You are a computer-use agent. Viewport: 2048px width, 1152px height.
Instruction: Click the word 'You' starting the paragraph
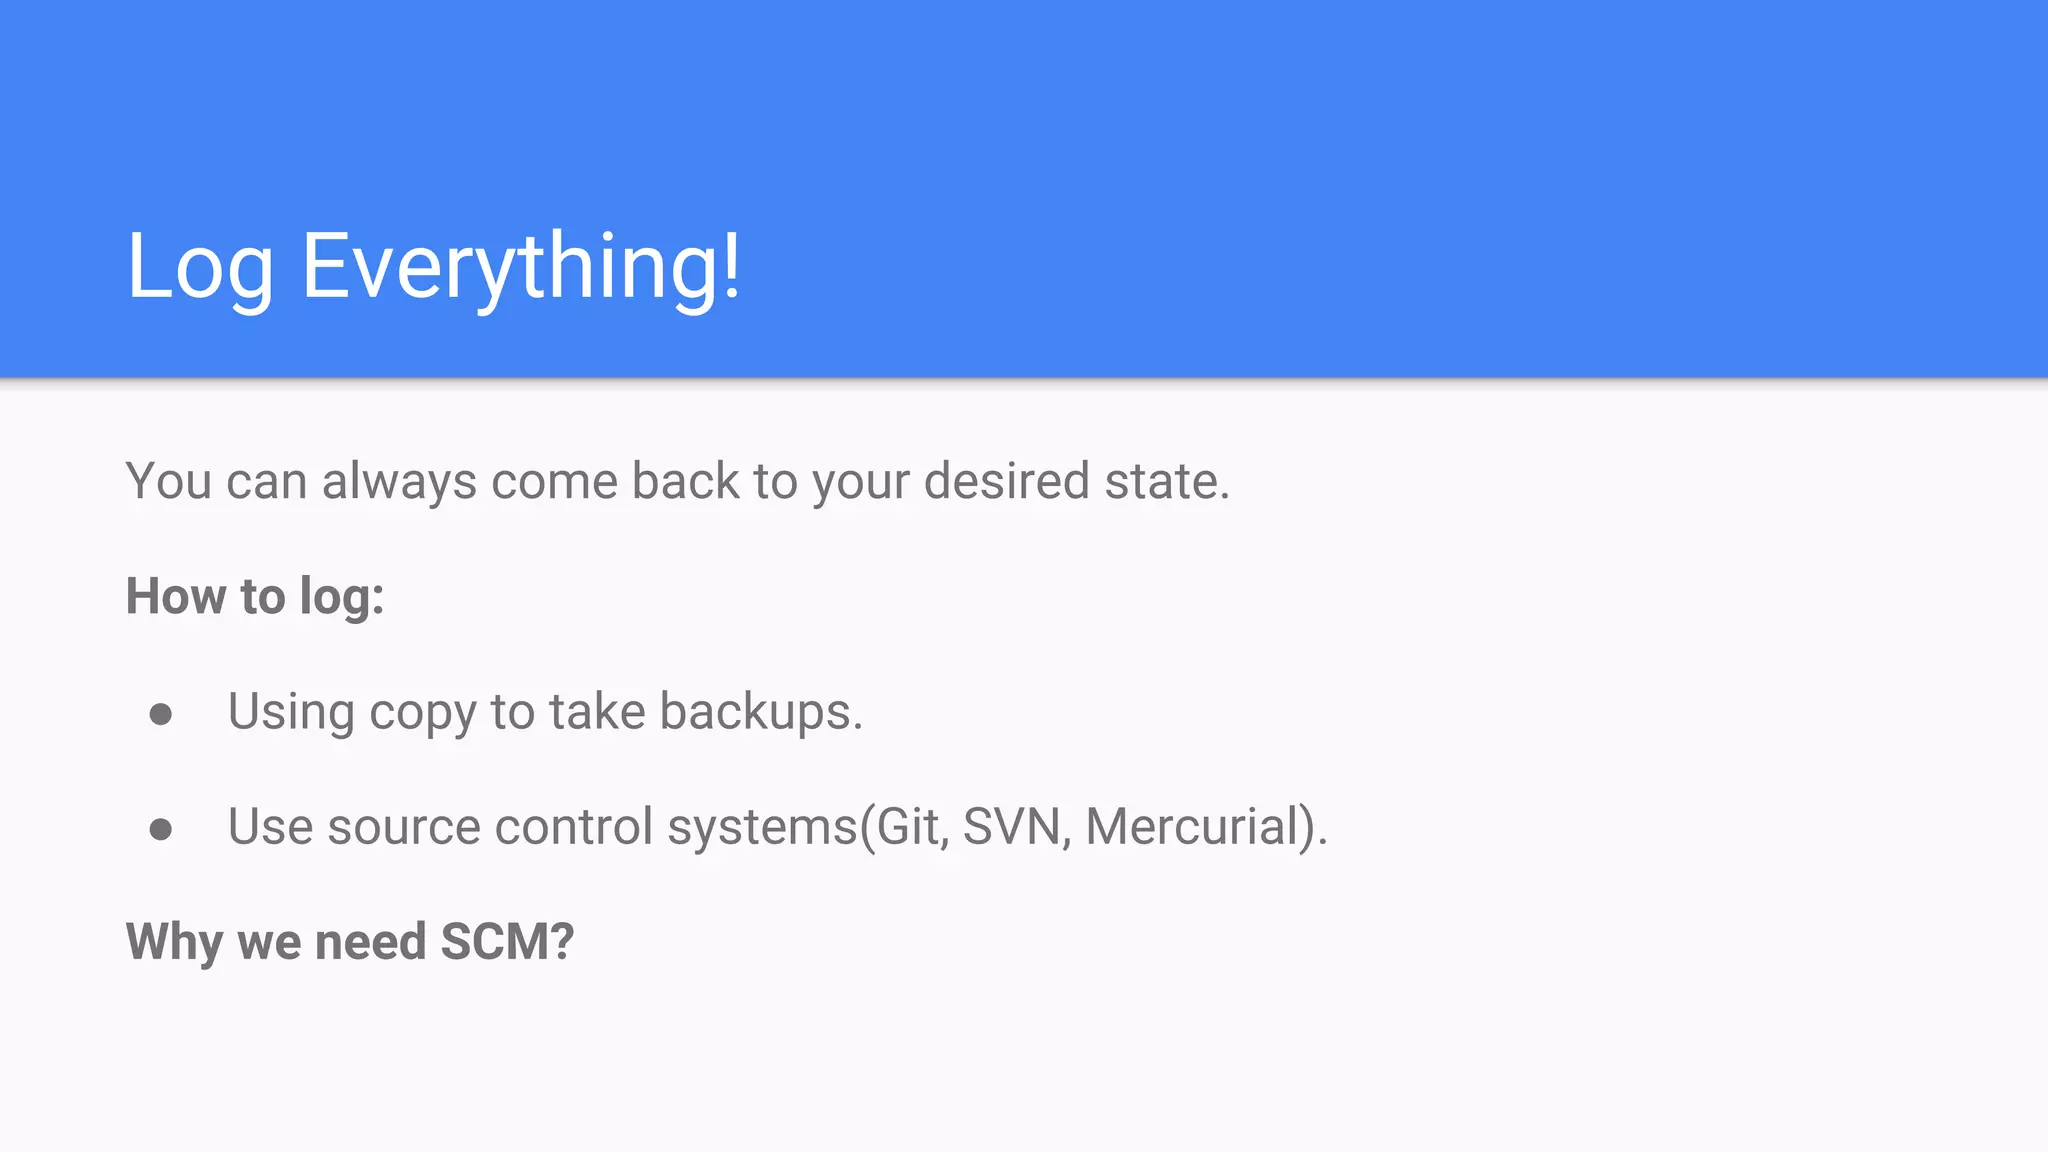pos(168,481)
